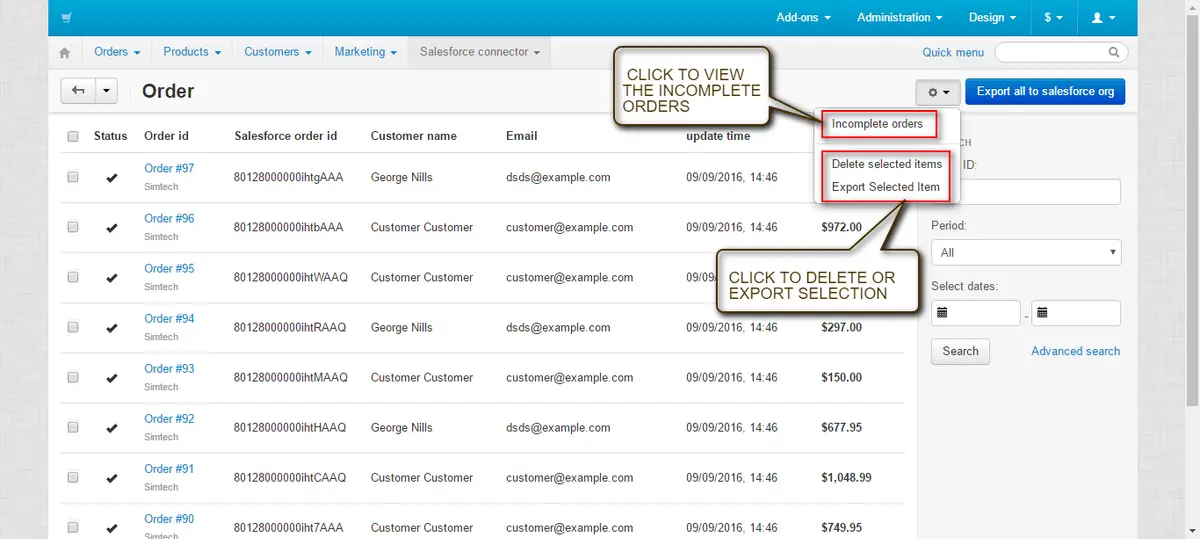Image resolution: width=1200 pixels, height=539 pixels.
Task: Expand the Period dropdown showing All
Action: tap(1025, 253)
